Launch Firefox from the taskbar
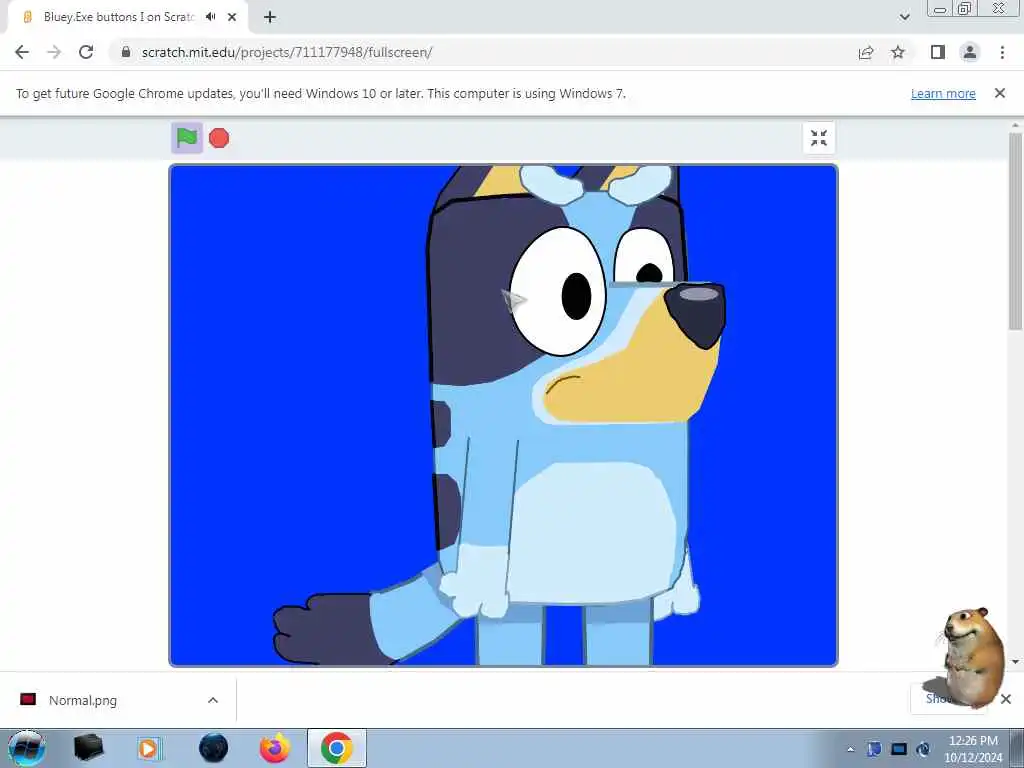This screenshot has width=1024, height=768. point(275,748)
